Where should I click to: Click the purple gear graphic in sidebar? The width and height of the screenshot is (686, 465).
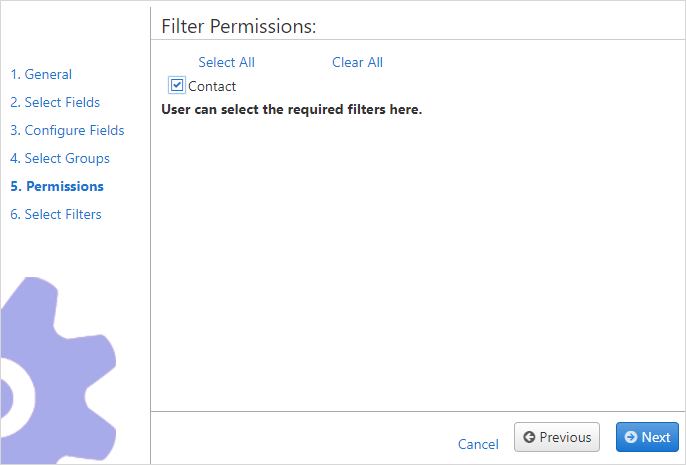click(58, 370)
